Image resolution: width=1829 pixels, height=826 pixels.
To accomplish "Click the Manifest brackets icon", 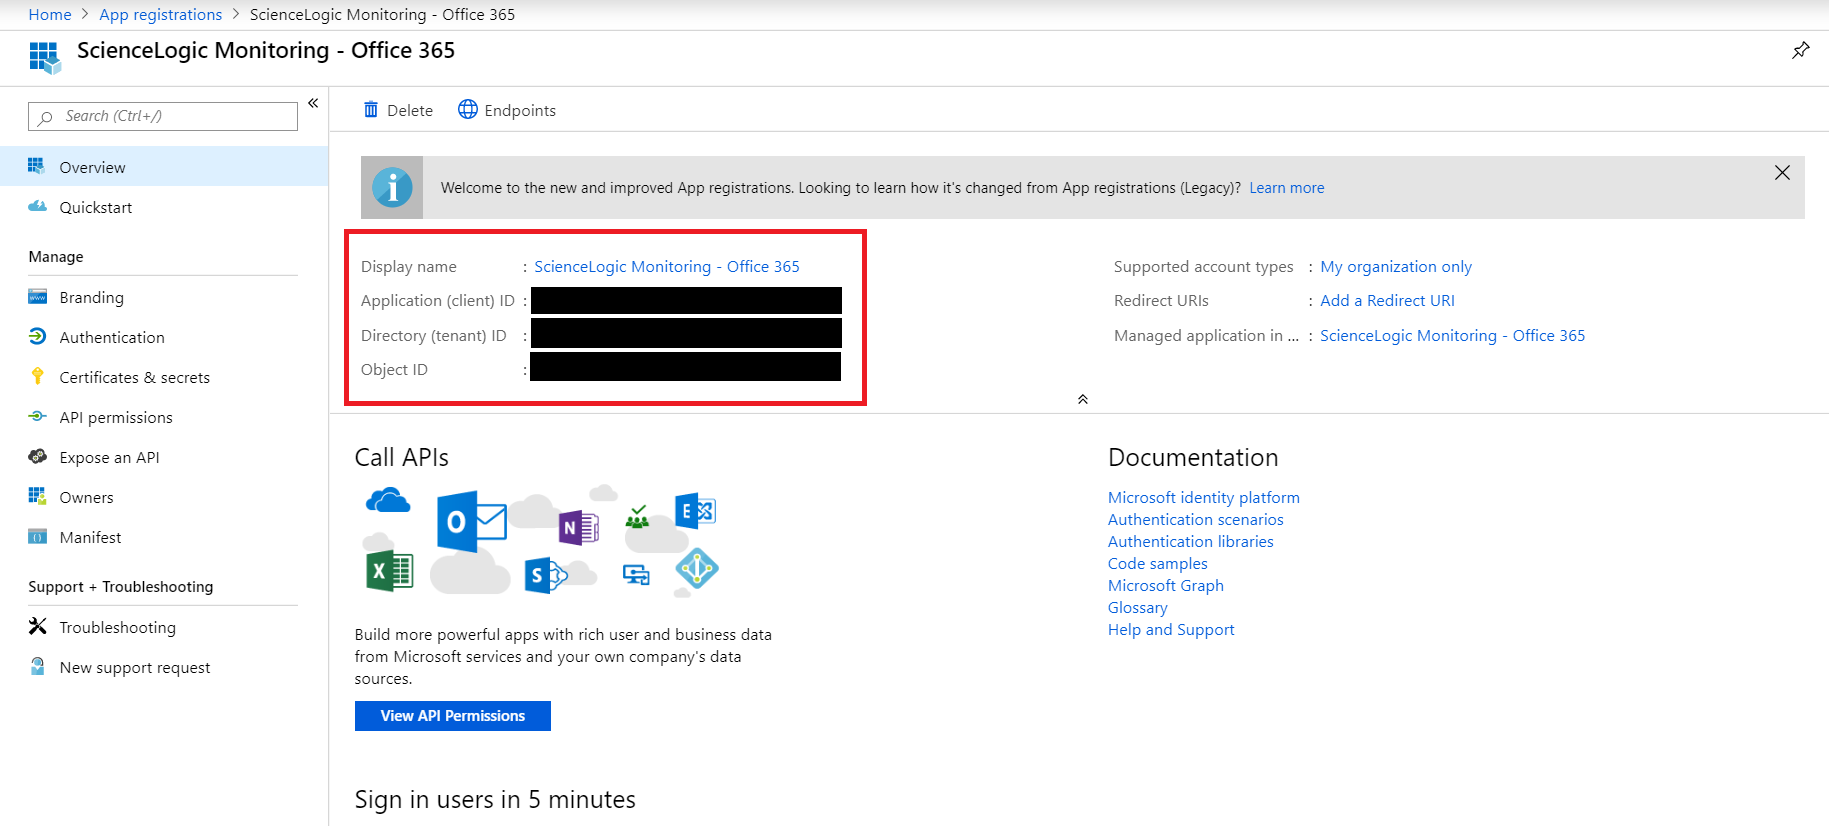I will pyautogui.click(x=37, y=536).
